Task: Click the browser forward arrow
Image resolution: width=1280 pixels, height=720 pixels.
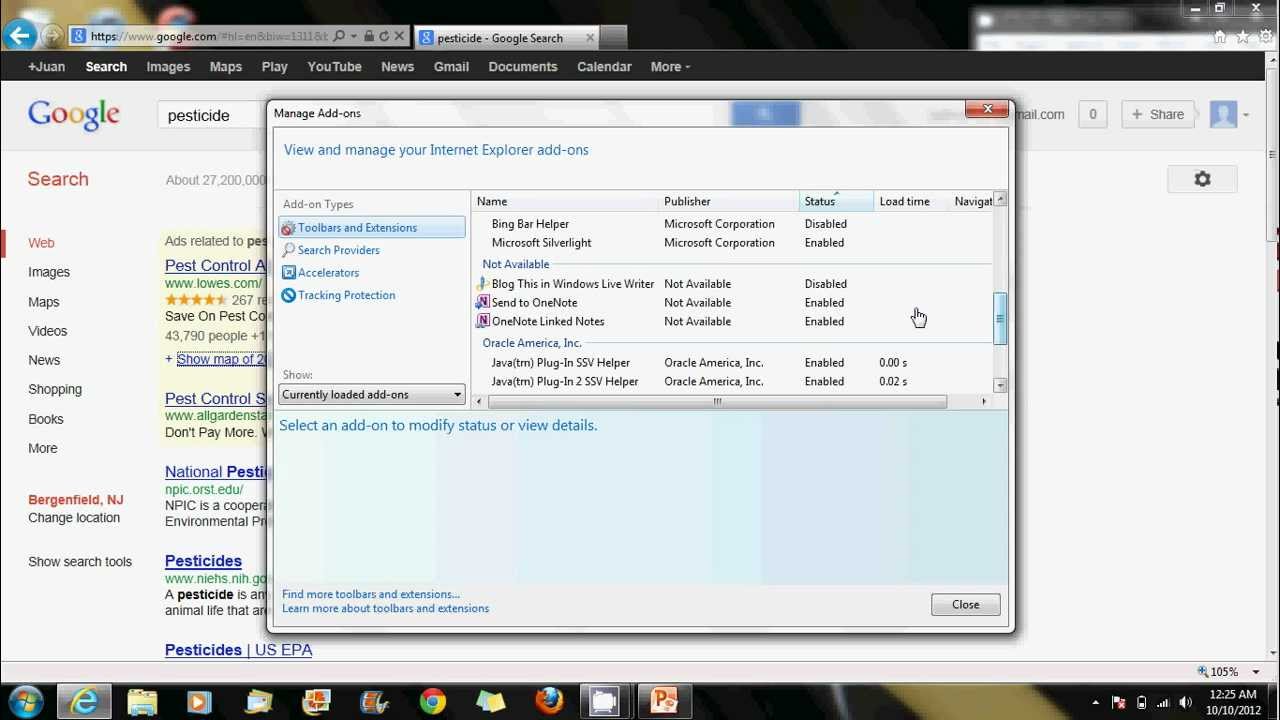Action: [x=52, y=37]
